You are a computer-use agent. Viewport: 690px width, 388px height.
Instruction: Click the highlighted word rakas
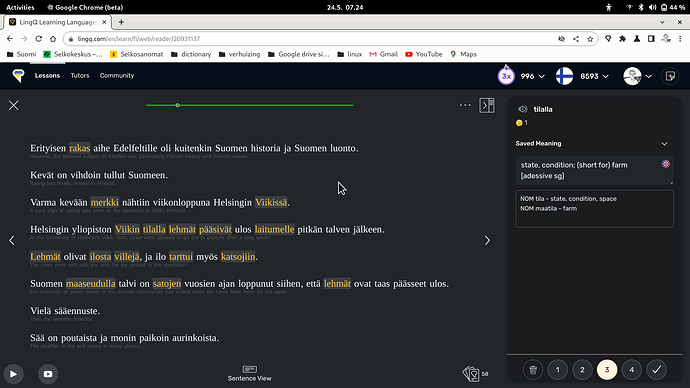tap(80, 148)
